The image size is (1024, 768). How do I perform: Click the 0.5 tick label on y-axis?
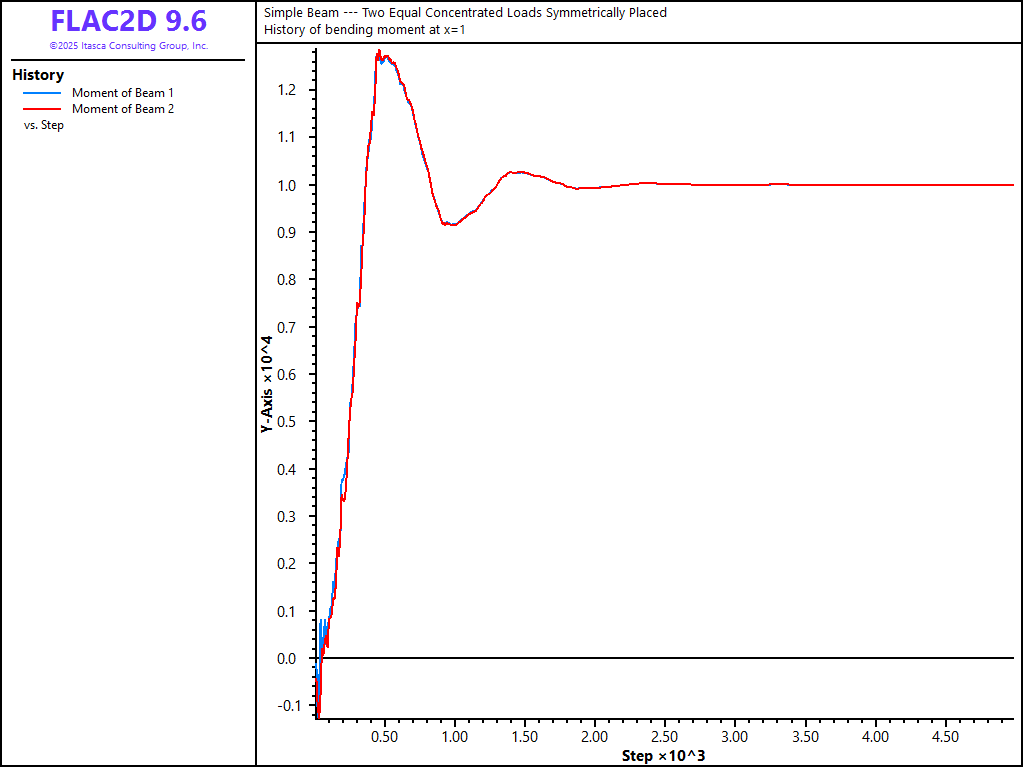(x=288, y=422)
